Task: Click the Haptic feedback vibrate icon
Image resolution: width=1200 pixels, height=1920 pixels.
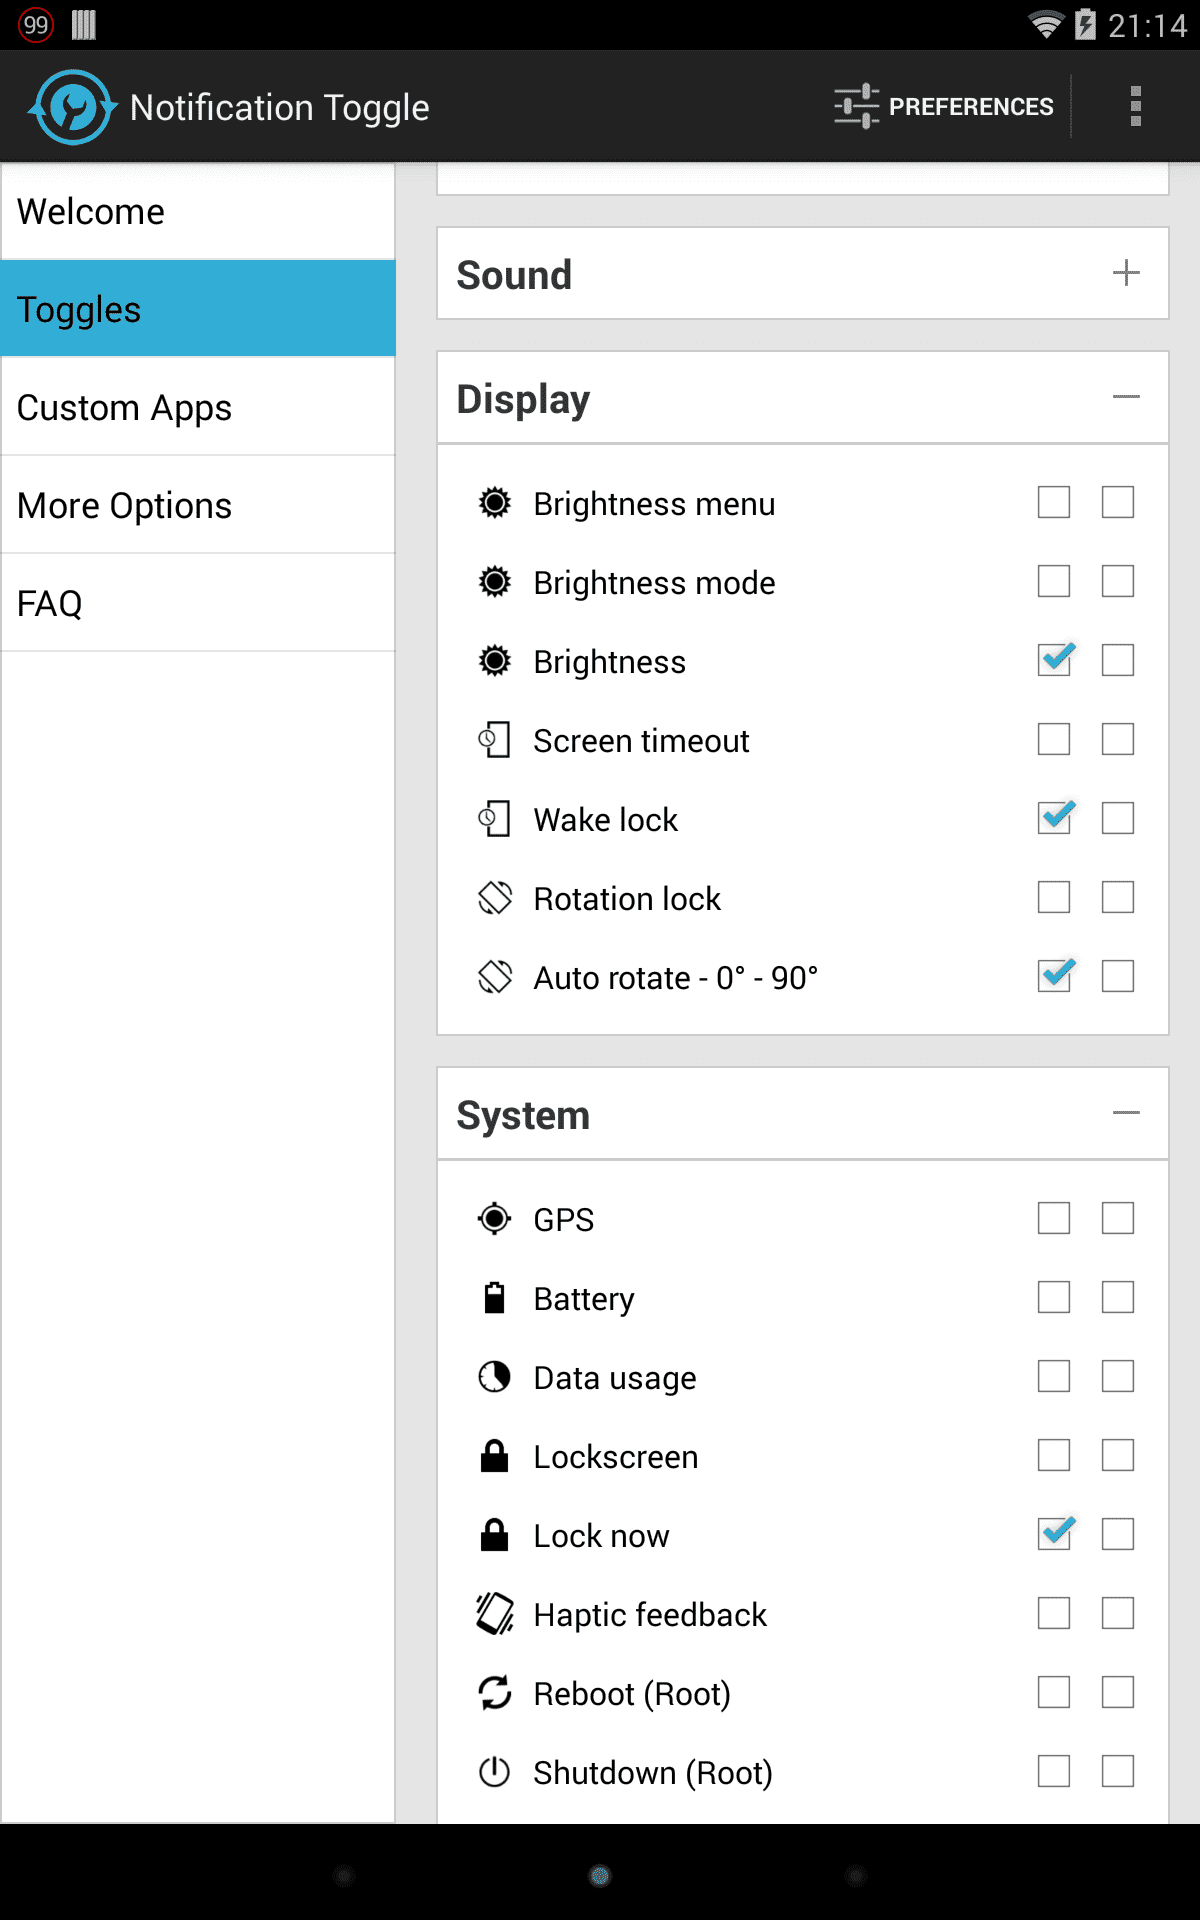Action: (x=494, y=1614)
